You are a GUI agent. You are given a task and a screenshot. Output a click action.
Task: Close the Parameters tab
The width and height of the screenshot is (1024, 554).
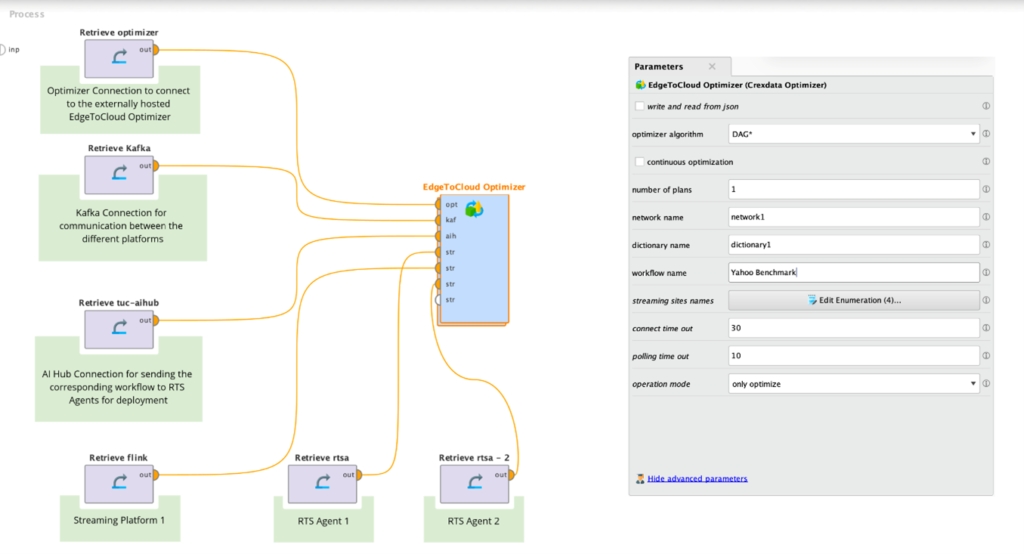712,67
